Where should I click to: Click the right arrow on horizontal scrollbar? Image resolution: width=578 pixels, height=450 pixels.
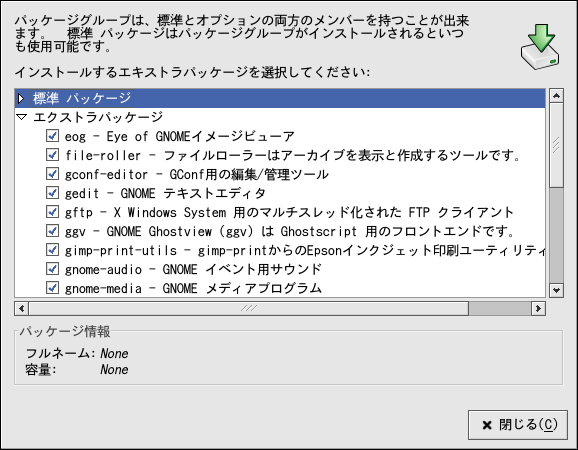538,308
